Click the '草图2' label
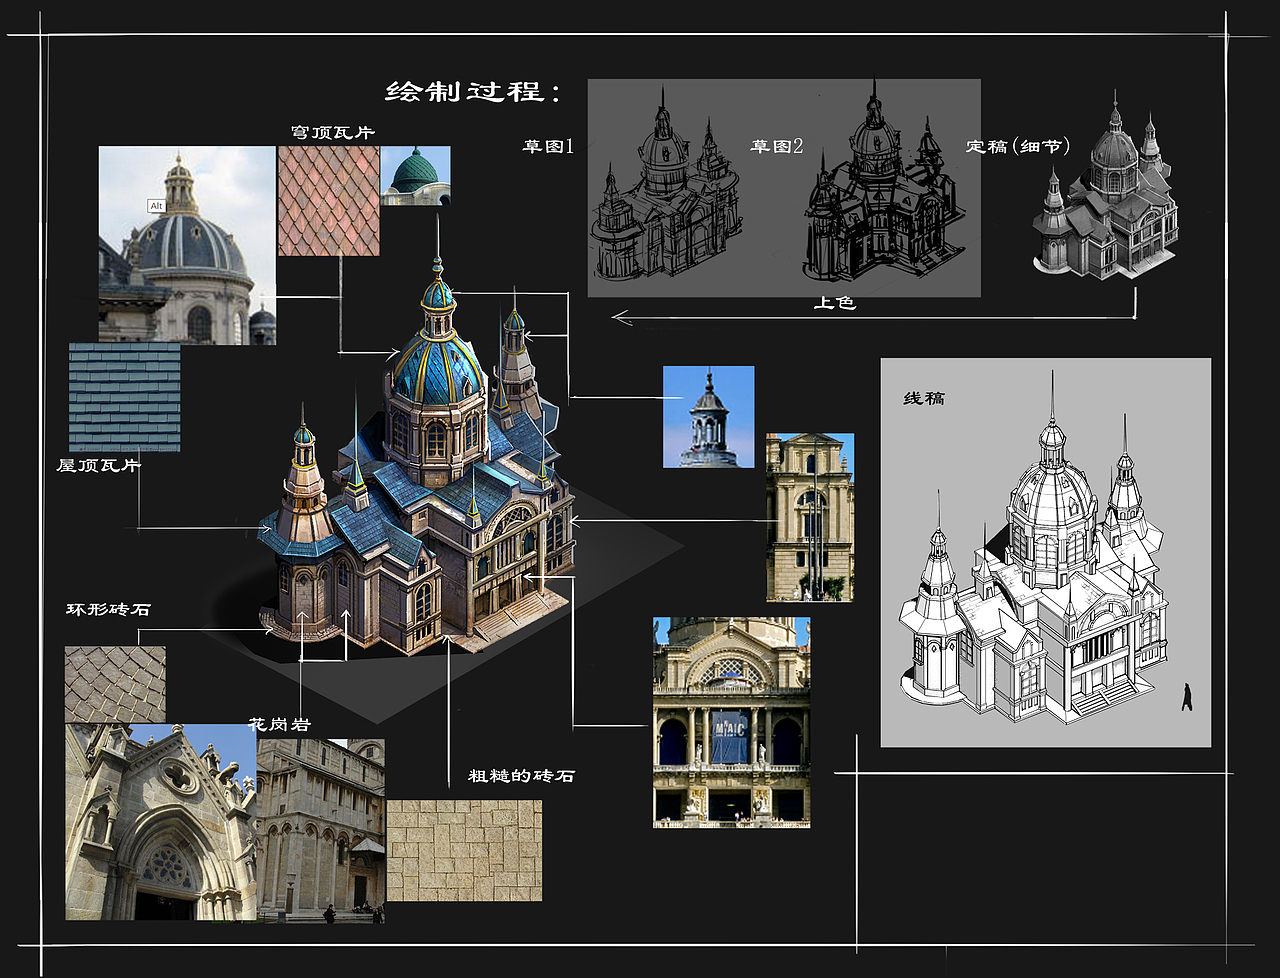The width and height of the screenshot is (1280, 978). 777,147
